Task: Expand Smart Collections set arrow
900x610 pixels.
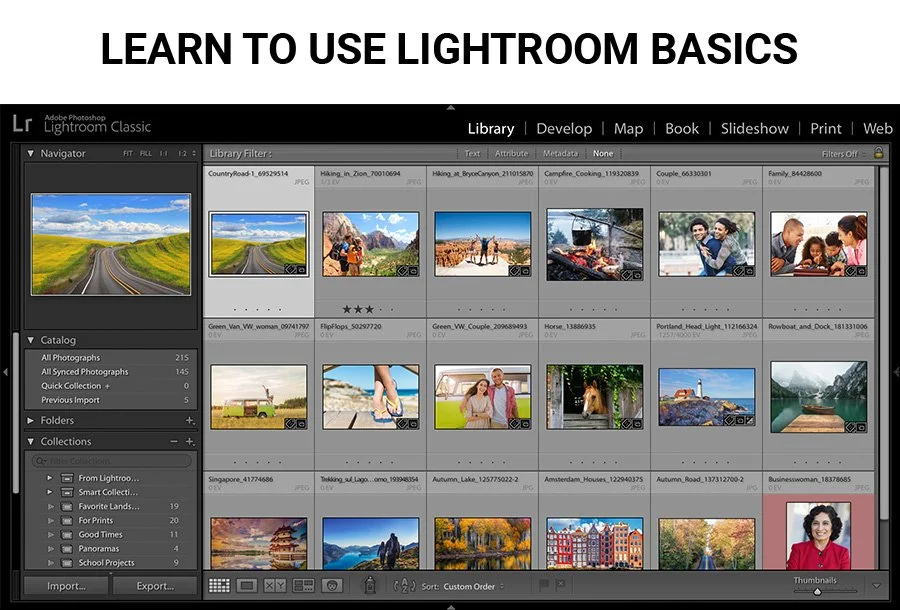Action: coord(50,492)
